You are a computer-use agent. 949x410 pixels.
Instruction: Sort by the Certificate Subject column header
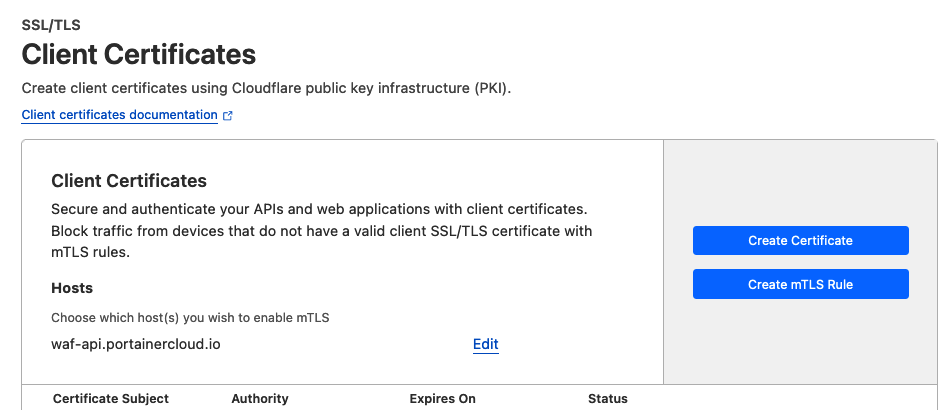point(111,398)
